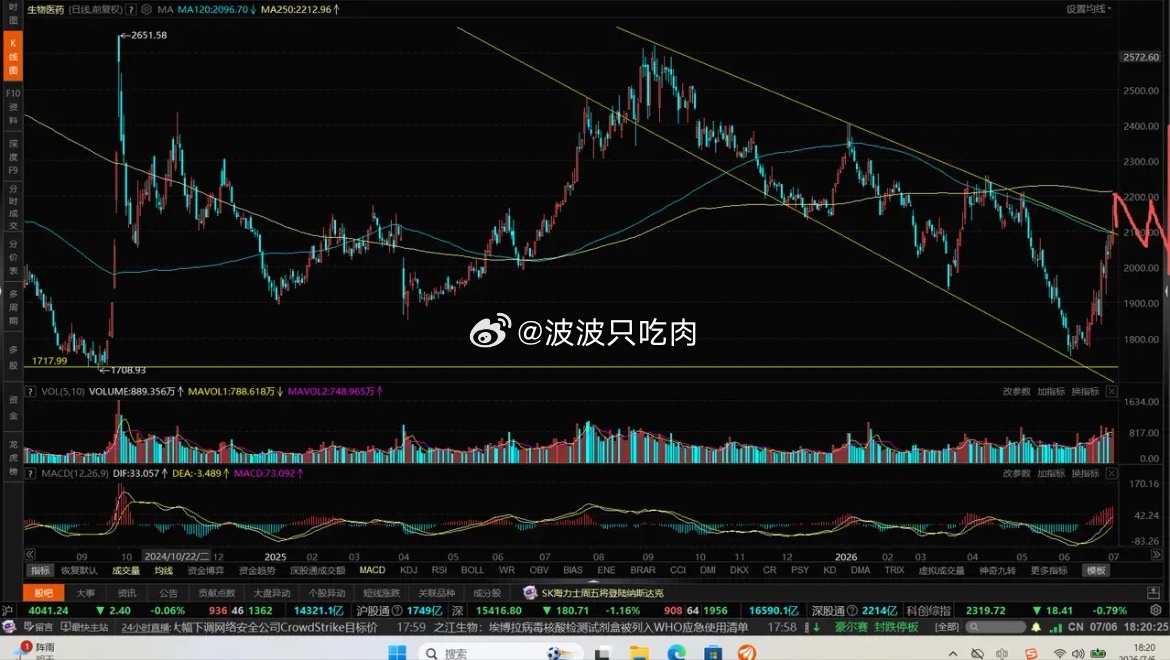Screen dimensions: 1170x660
Task: Switch to the 股吧 tab
Action: tap(43, 593)
